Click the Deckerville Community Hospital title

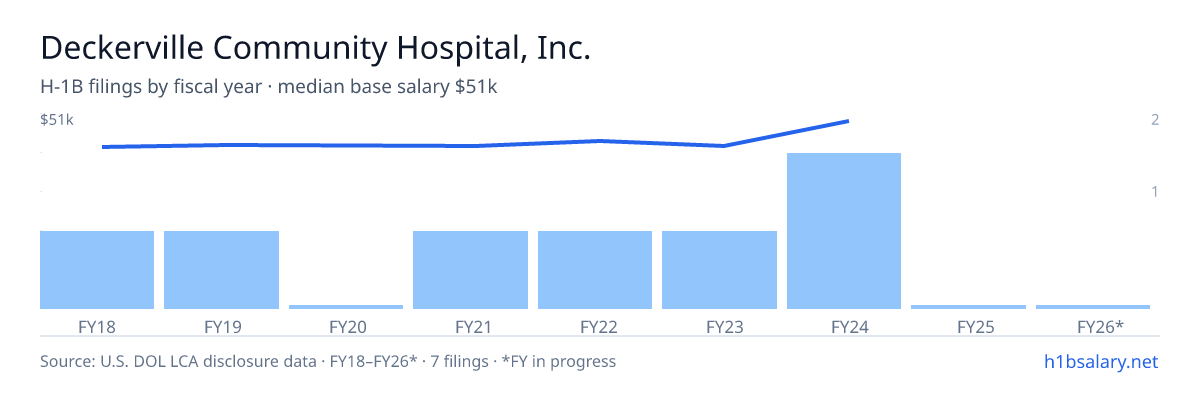tap(315, 47)
